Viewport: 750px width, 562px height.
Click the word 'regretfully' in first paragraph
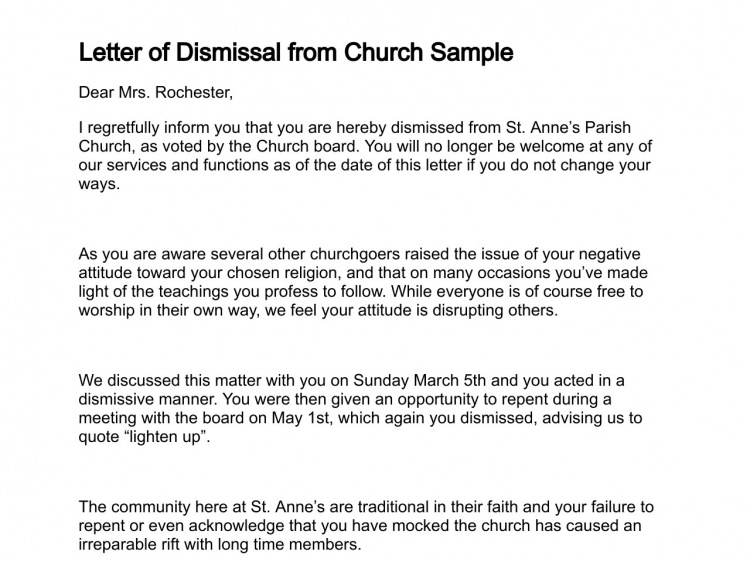coord(123,129)
